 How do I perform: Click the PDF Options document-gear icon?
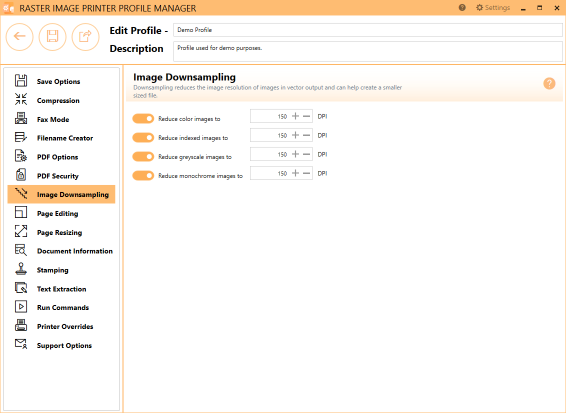[x=21, y=156]
